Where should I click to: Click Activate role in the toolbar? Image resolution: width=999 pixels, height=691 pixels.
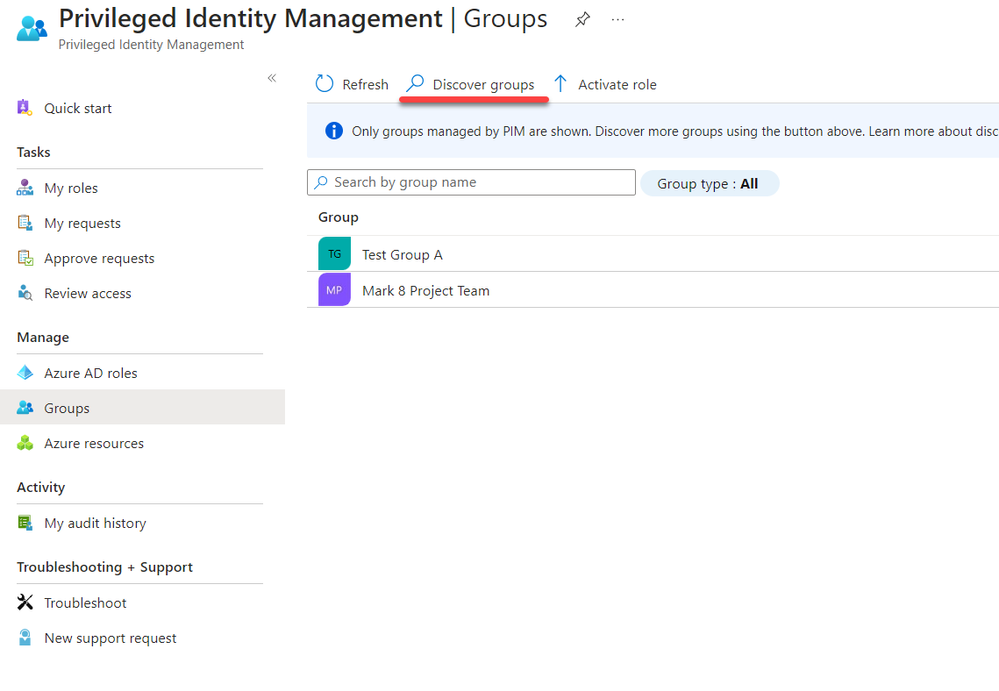(605, 84)
